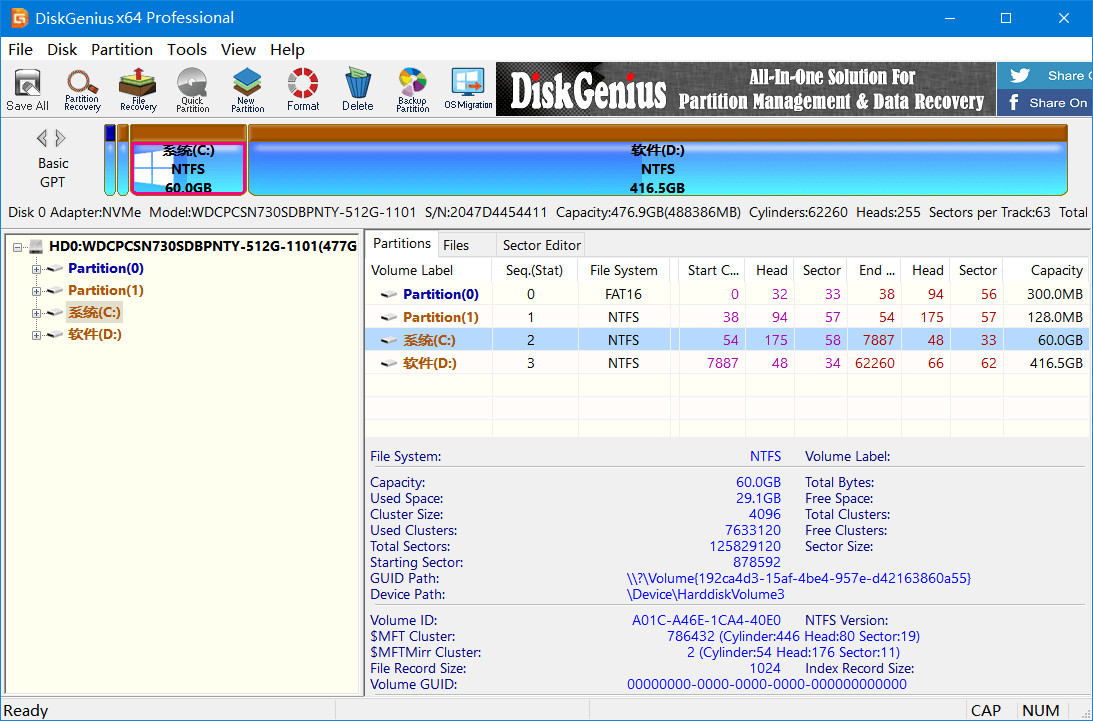
Task: Switch to the Sector Editor tab
Action: 541,245
